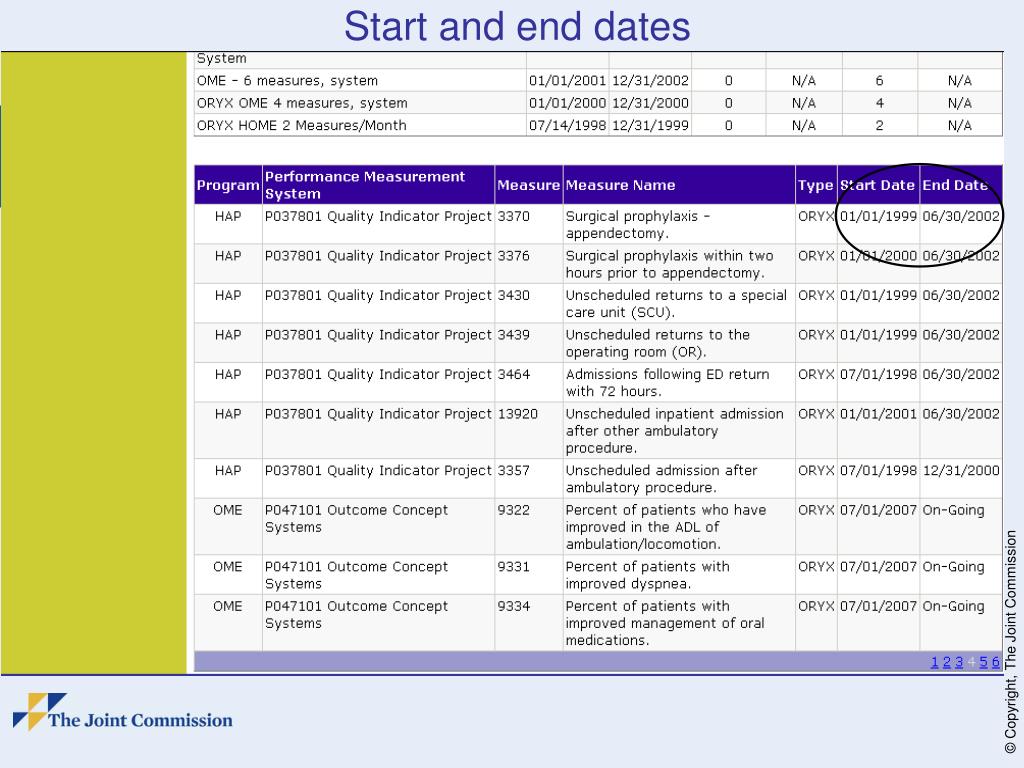Click 'Unscheduled returns to a special care unit'
This screenshot has height=768, width=1024.
click(x=676, y=304)
